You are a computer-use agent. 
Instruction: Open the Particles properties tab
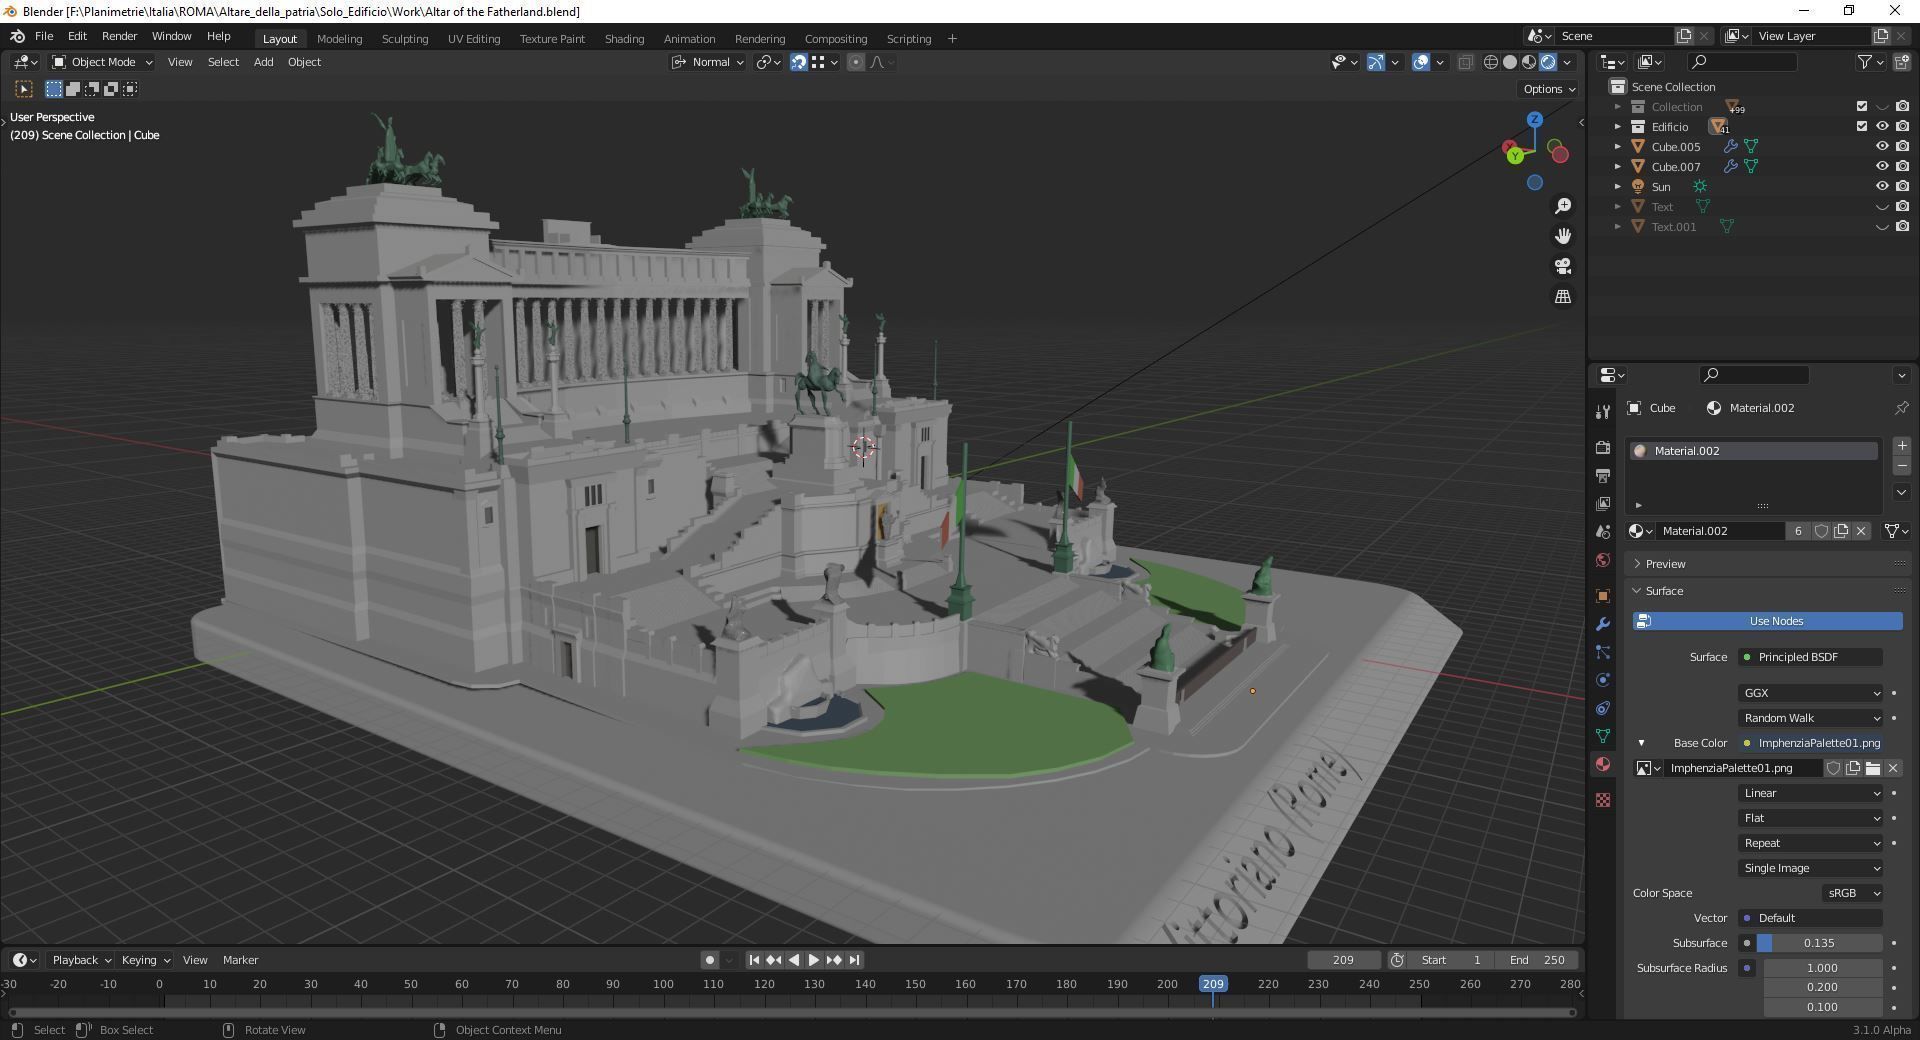1603,652
